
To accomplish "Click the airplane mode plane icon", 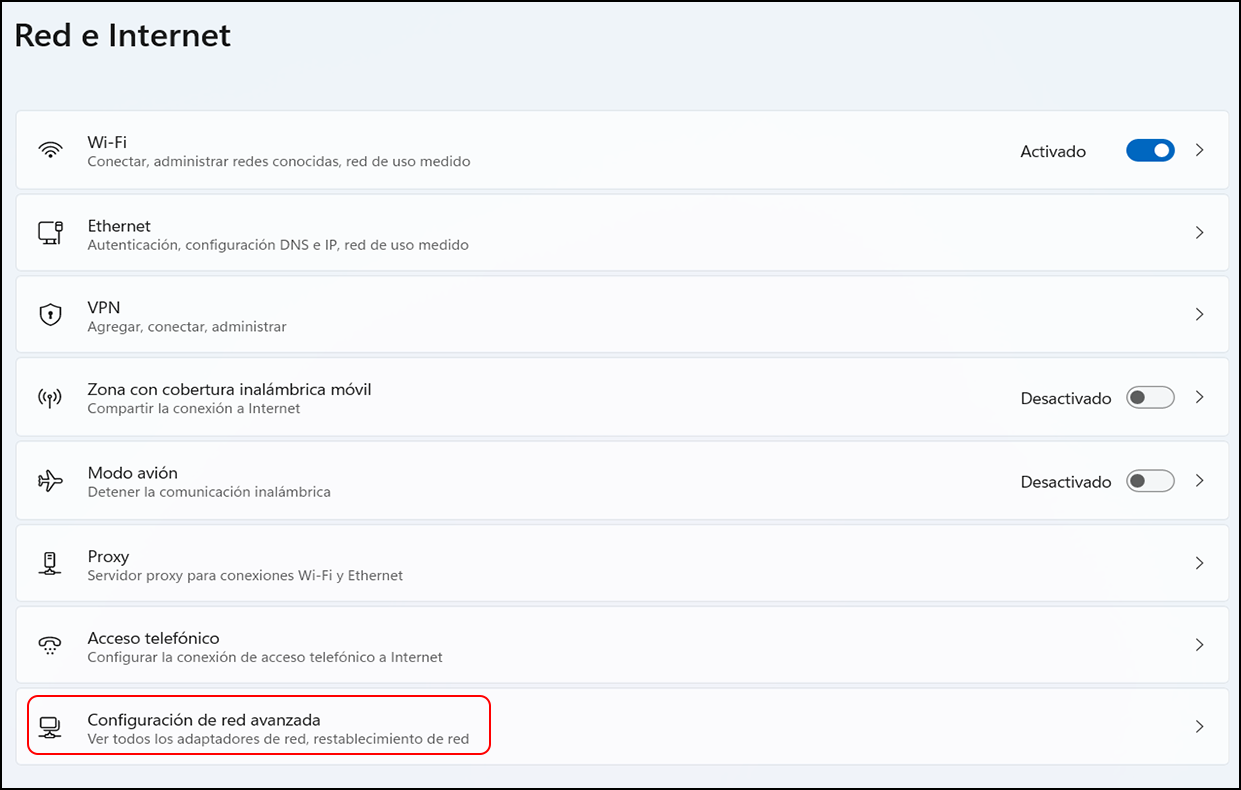I will click(50, 481).
